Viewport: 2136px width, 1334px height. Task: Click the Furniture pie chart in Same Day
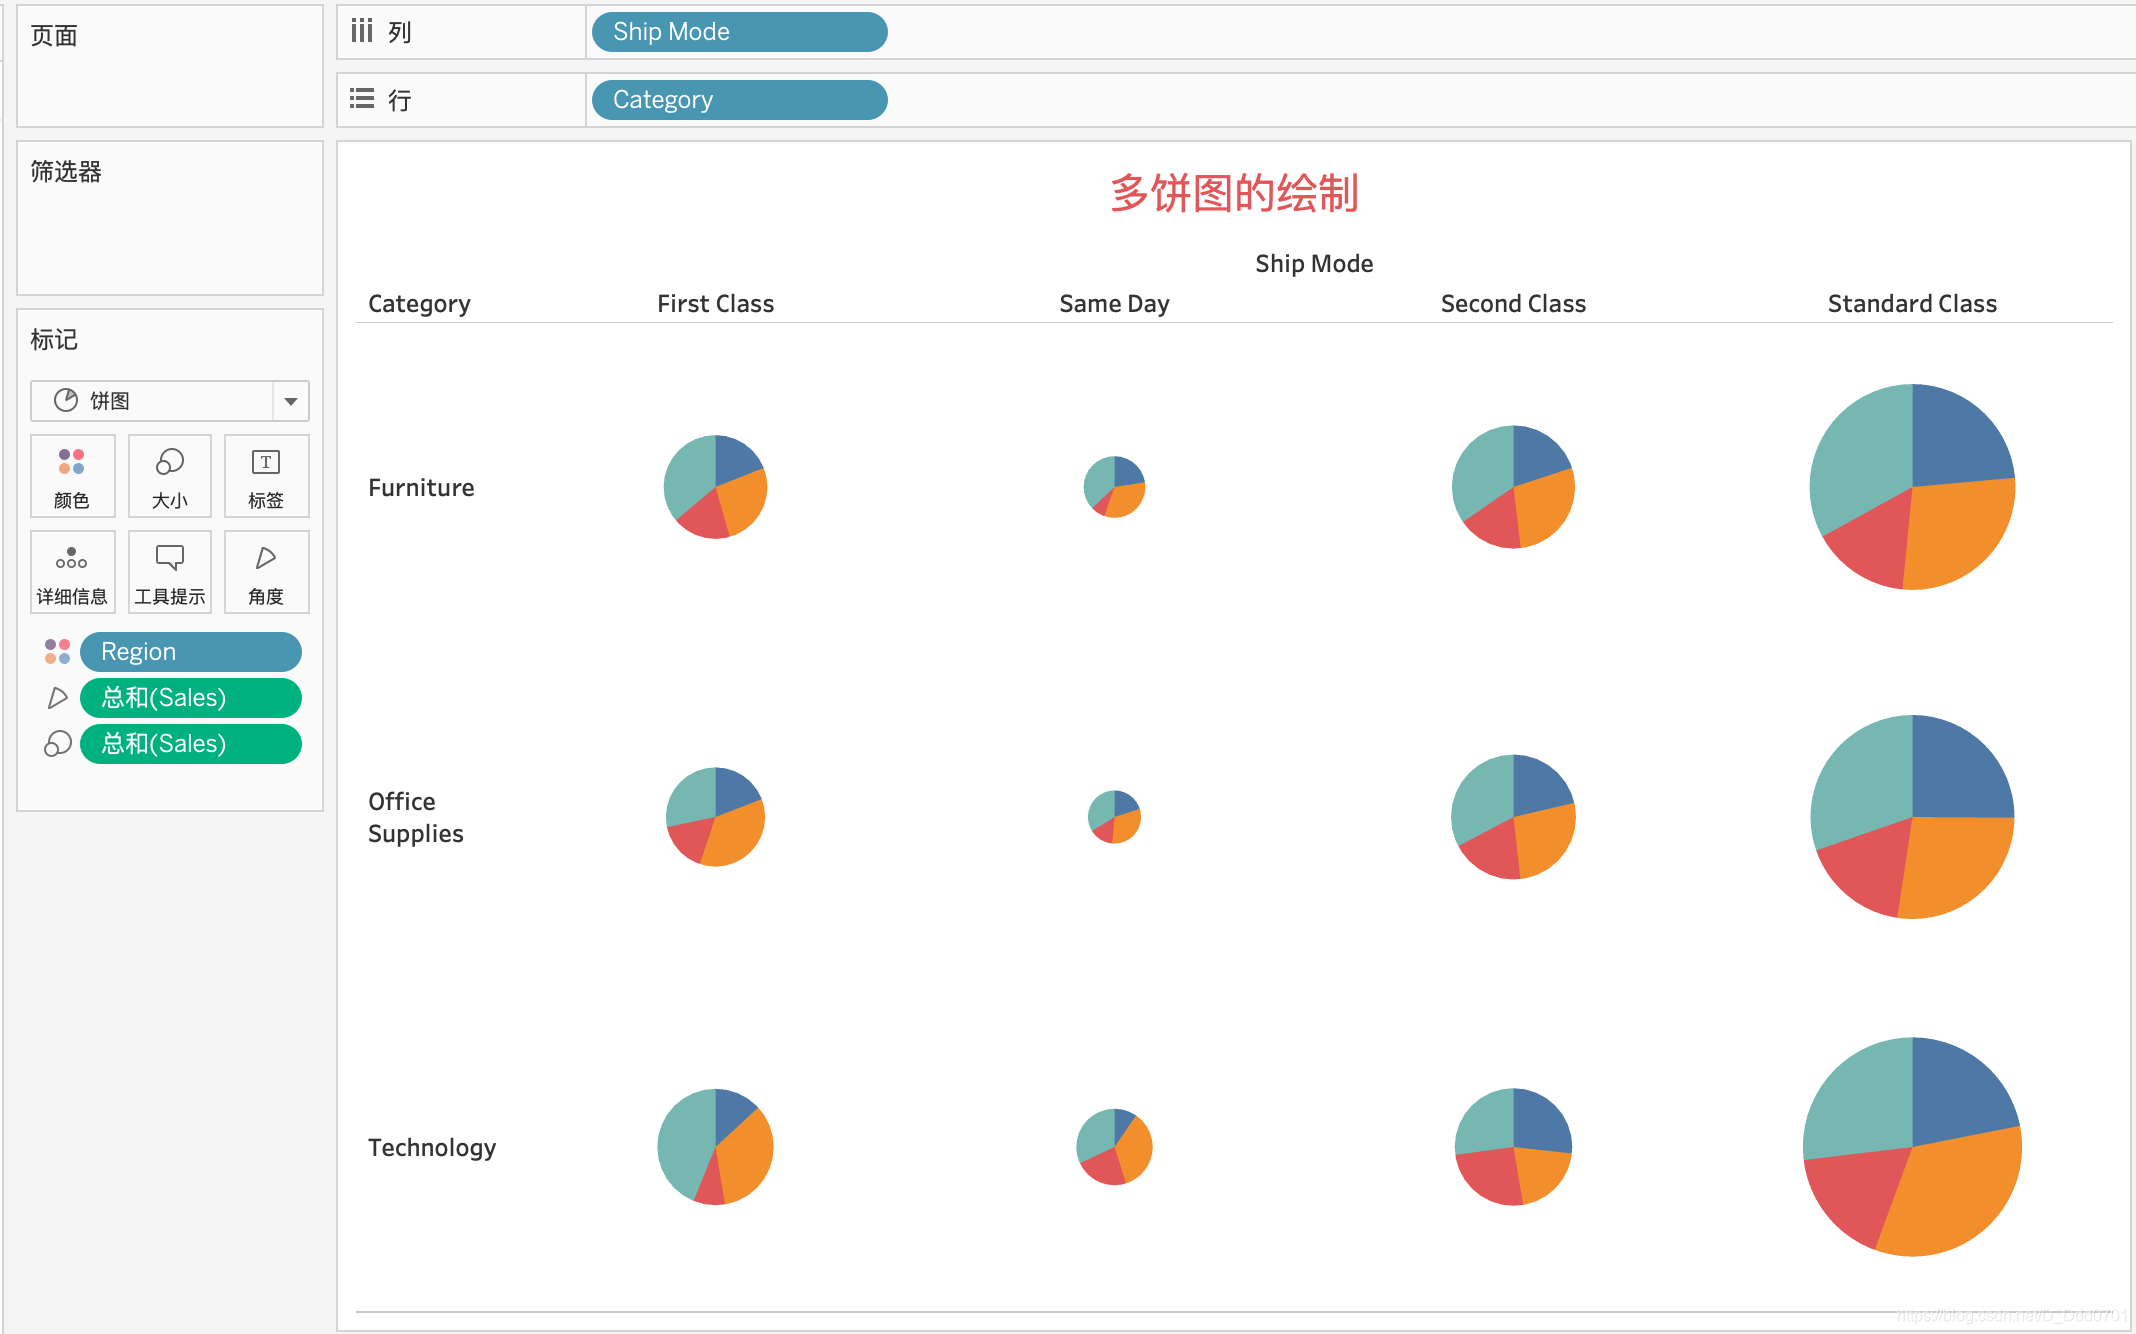point(1113,486)
